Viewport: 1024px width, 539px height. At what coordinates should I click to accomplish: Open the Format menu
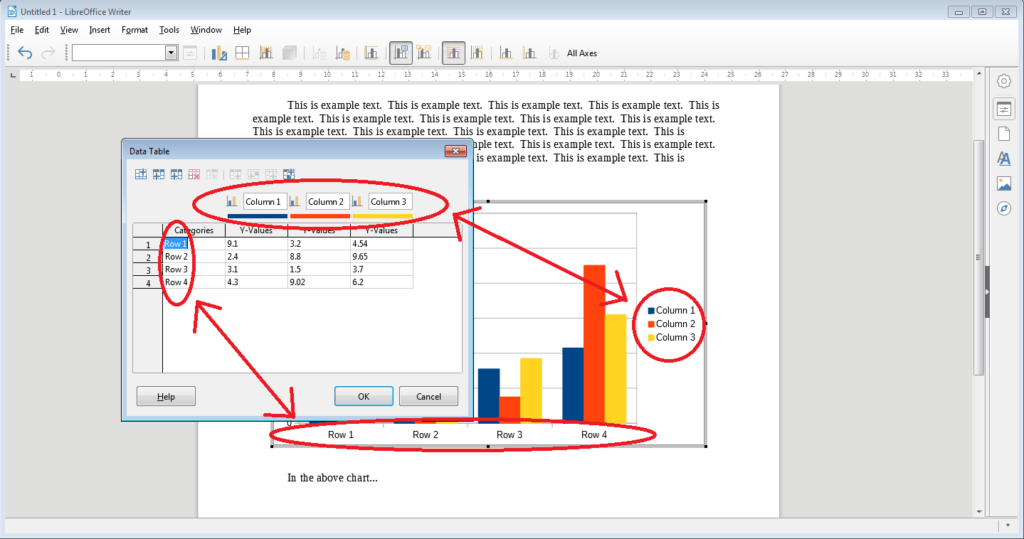point(135,29)
